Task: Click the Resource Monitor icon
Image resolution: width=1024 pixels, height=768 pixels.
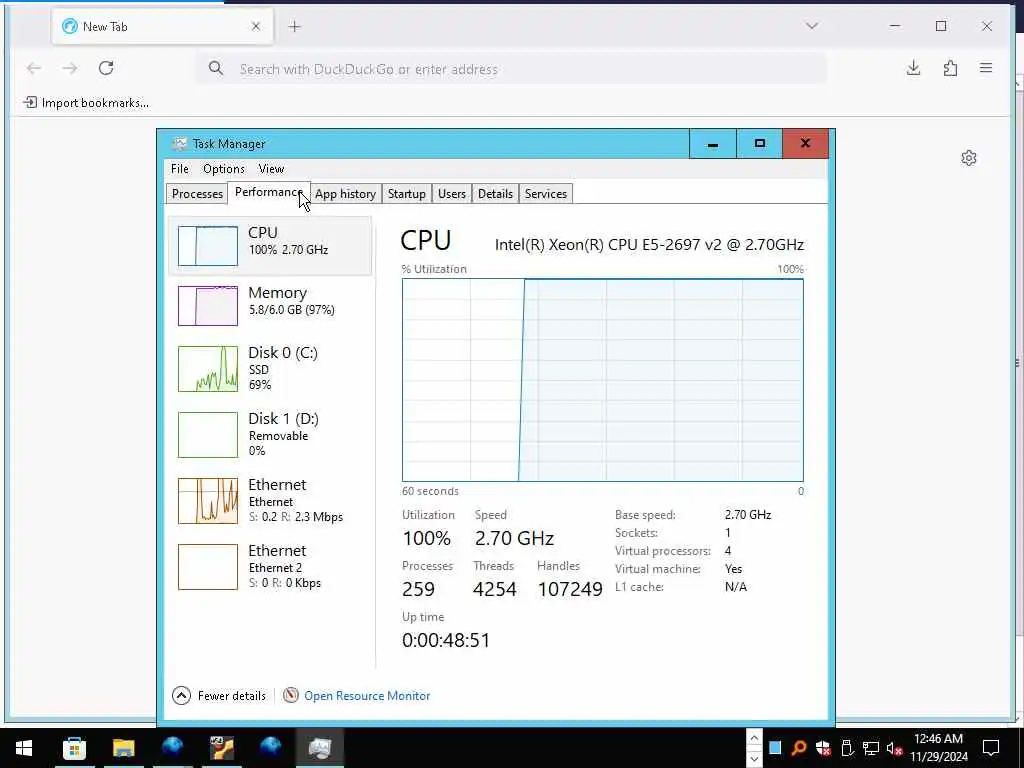Action: pyautogui.click(x=291, y=696)
